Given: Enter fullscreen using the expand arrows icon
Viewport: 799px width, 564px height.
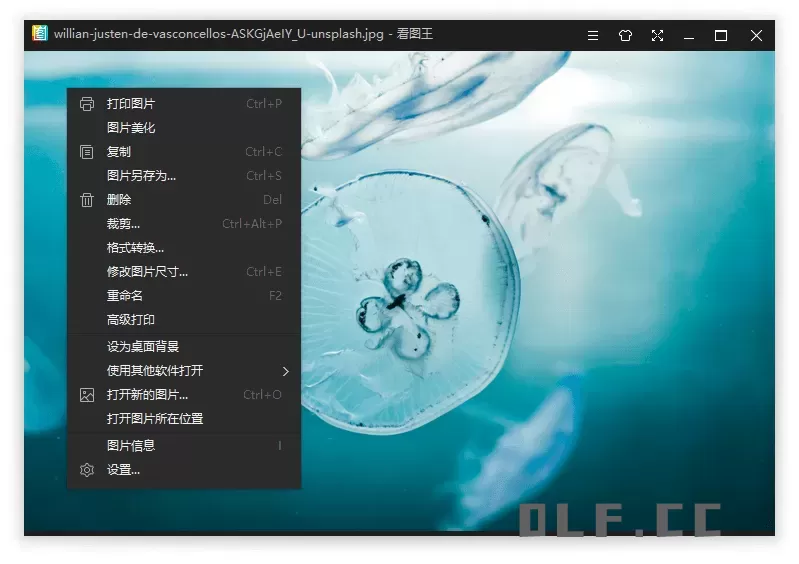Looking at the screenshot, I should (x=657, y=35).
